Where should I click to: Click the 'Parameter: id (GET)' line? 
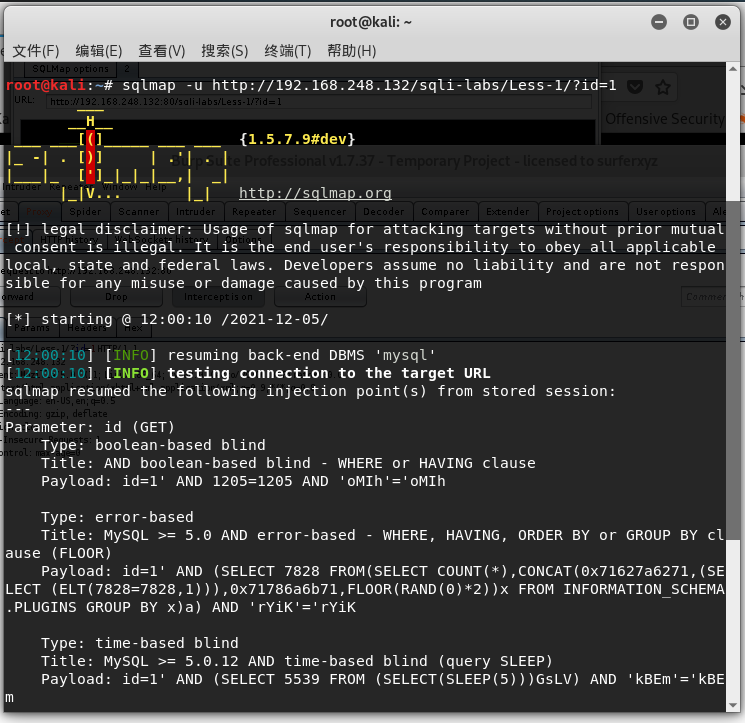coord(90,427)
